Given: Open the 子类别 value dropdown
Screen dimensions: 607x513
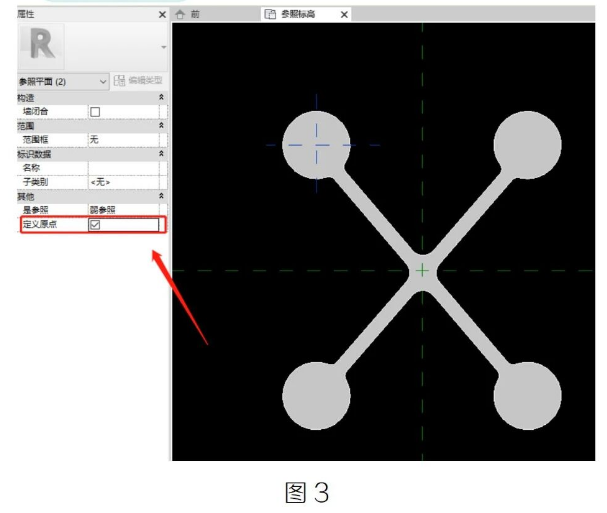Looking at the screenshot, I should 123,182.
